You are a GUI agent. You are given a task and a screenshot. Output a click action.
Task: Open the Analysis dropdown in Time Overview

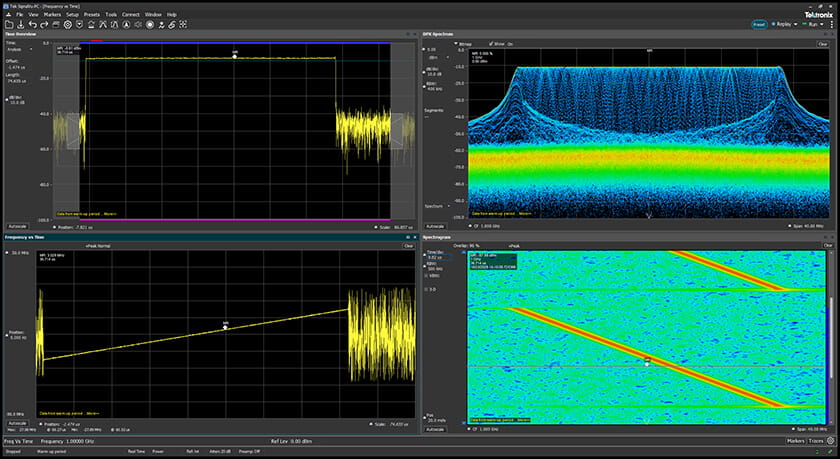[19, 49]
